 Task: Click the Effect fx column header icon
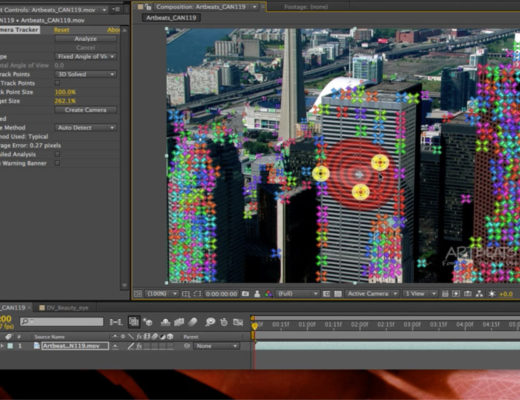[139, 337]
